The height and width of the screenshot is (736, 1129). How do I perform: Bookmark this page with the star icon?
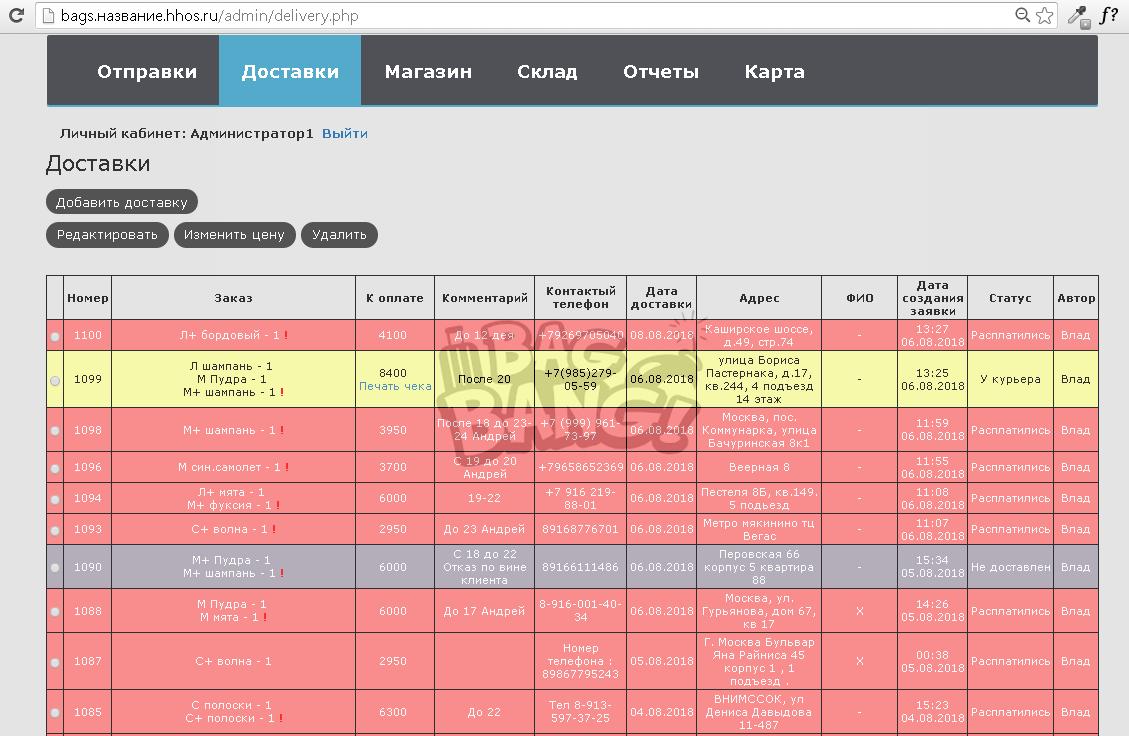coord(1044,15)
